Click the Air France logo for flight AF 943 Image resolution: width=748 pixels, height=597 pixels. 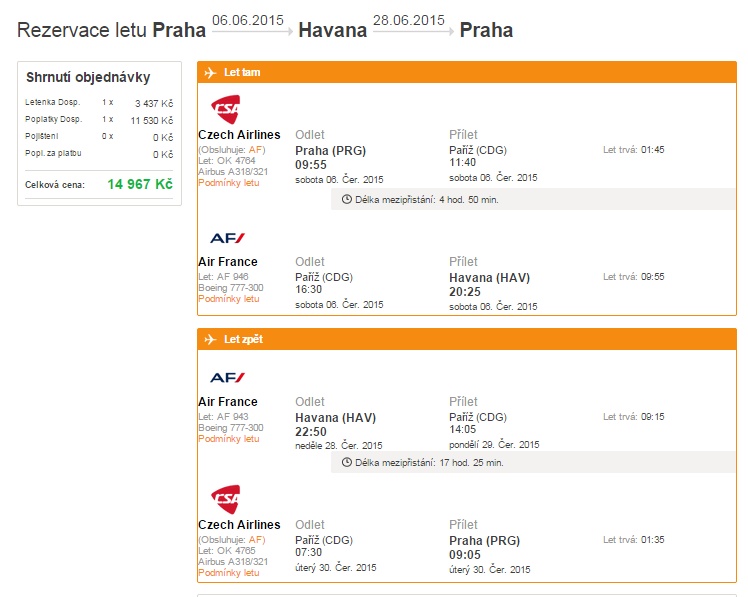227,377
